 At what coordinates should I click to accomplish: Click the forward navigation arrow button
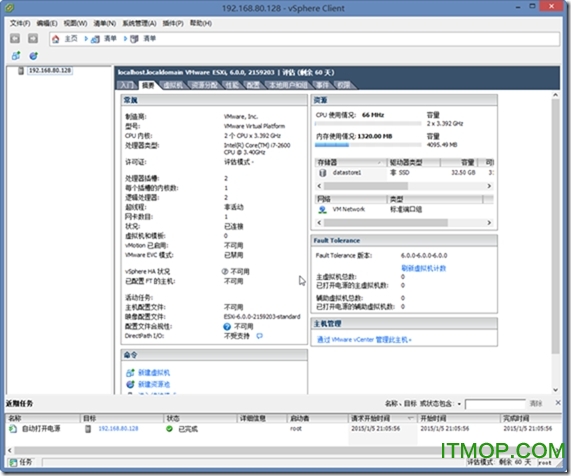(33, 38)
